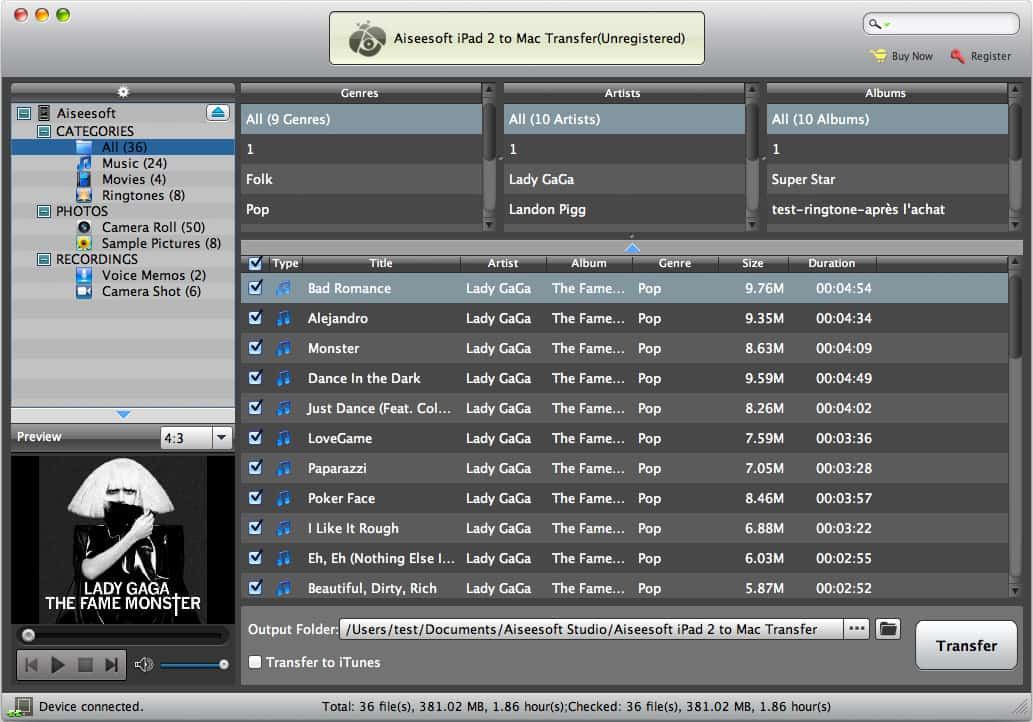Click the three-dots output path button

coord(857,629)
